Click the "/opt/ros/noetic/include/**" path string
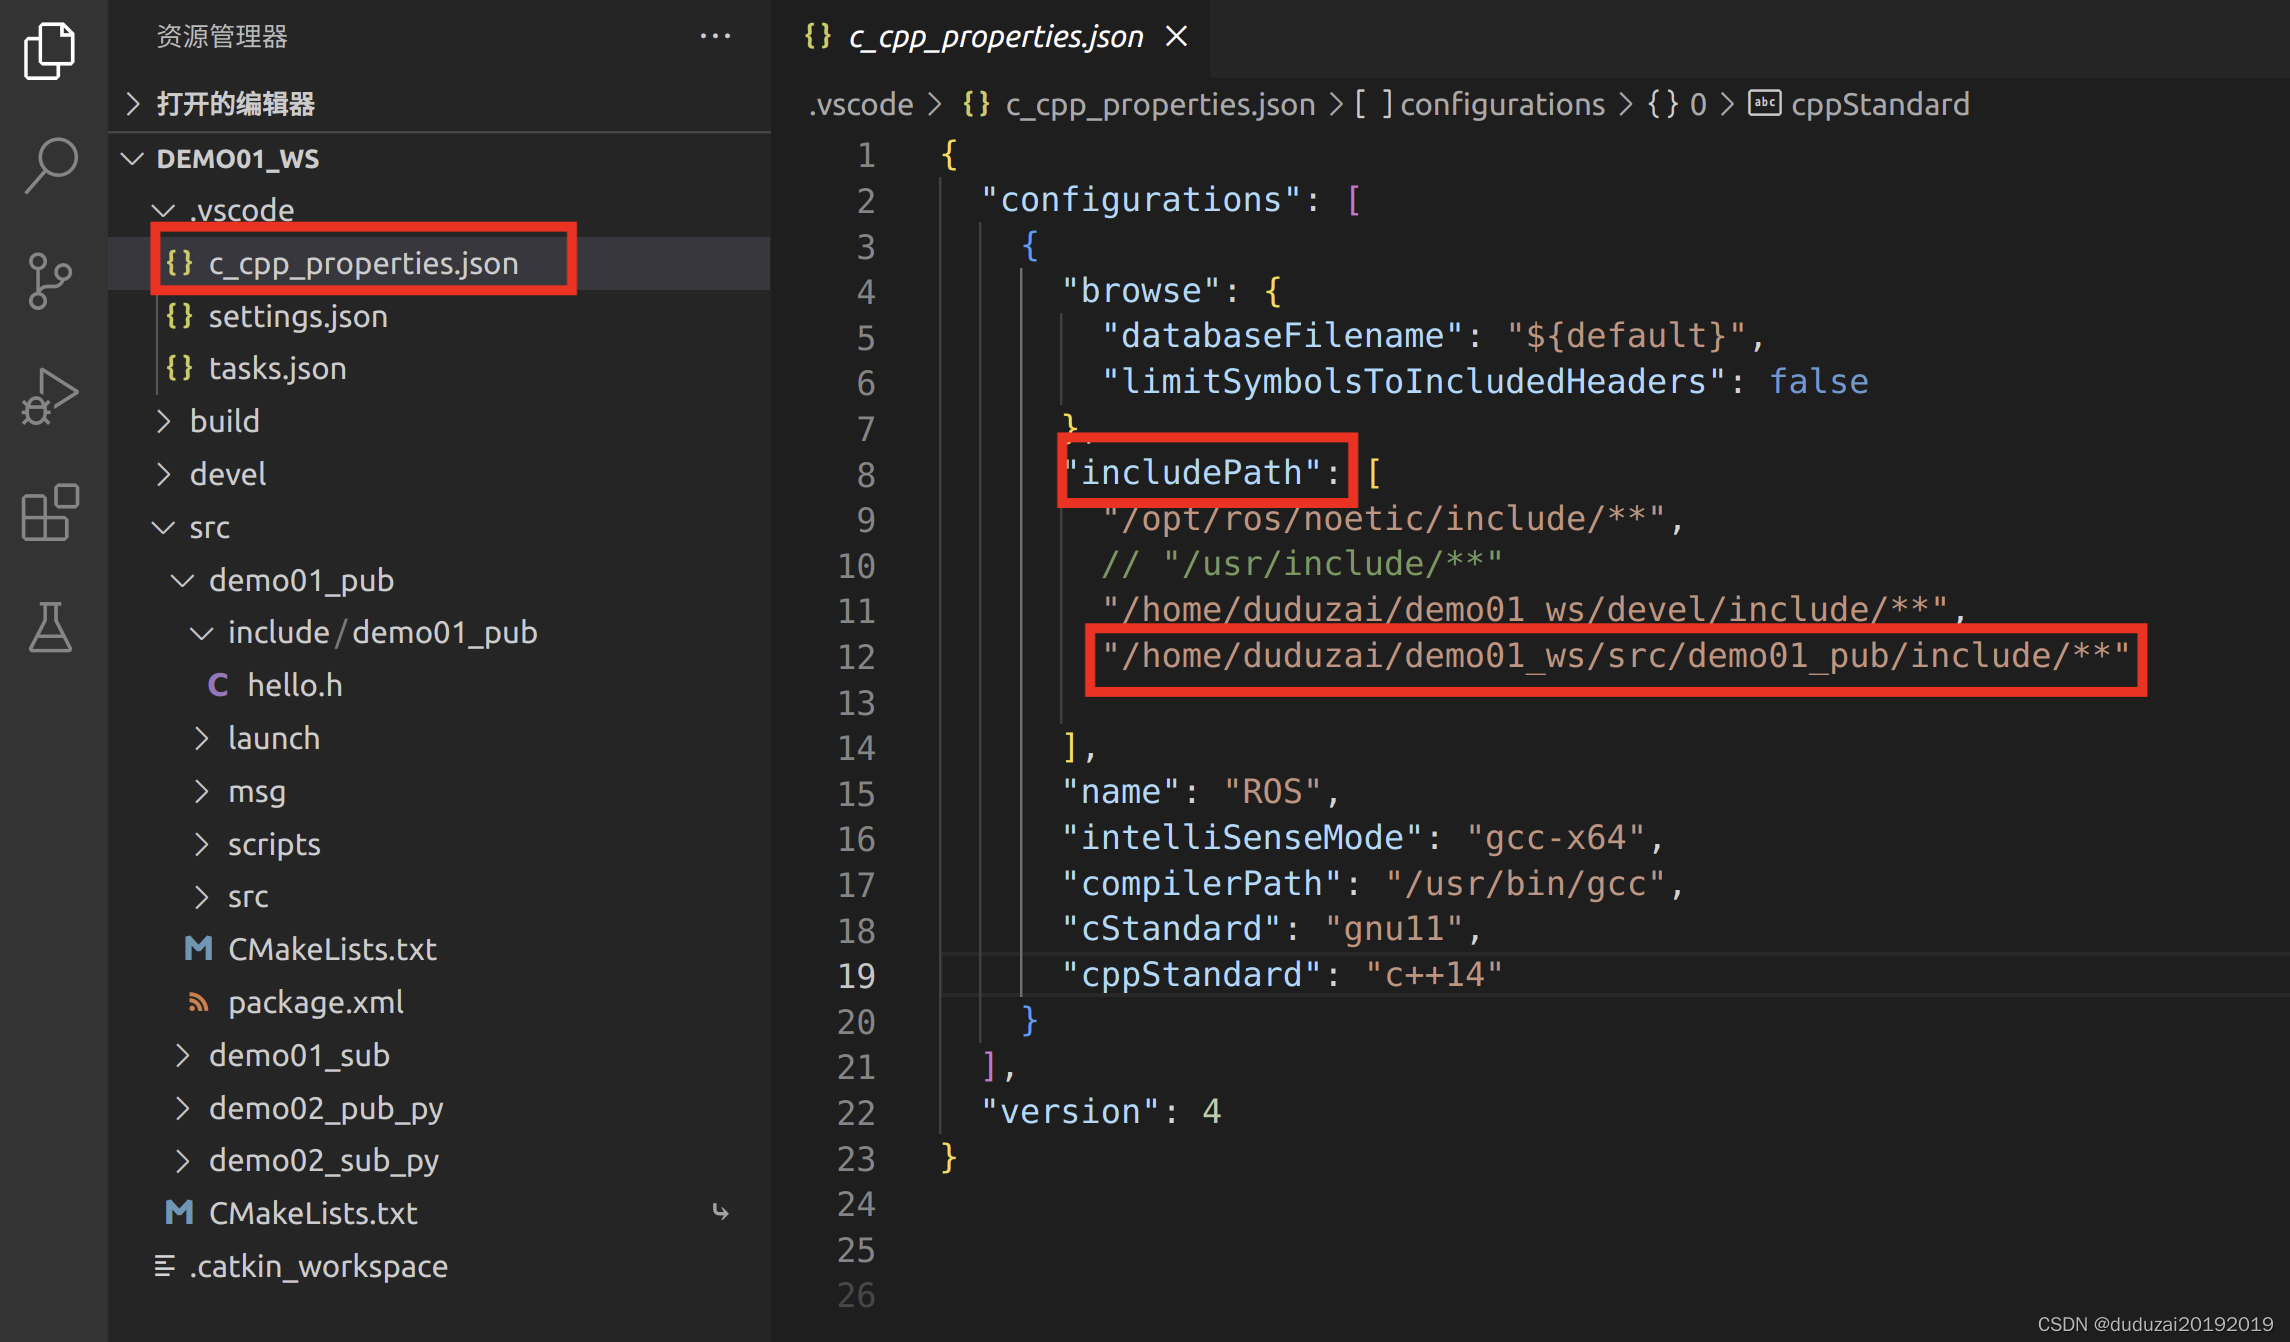Image resolution: width=2290 pixels, height=1342 pixels. pyautogui.click(x=1383, y=518)
